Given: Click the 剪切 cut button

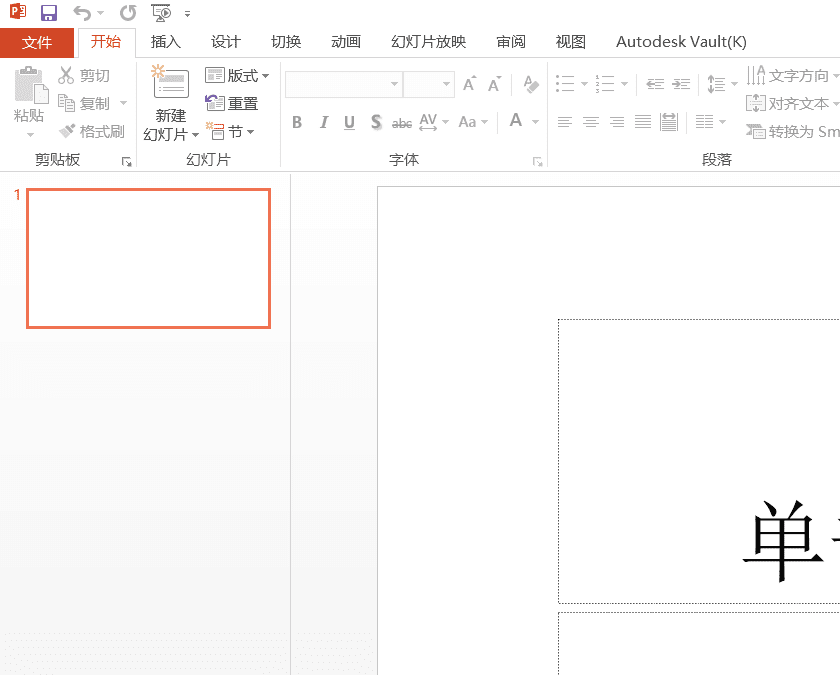Looking at the screenshot, I should [84, 76].
